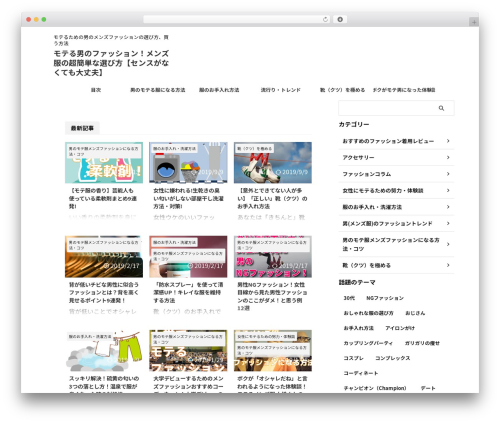This screenshot has width=500, height=423.
Task: Open 30代 tag
Action: tap(349, 298)
